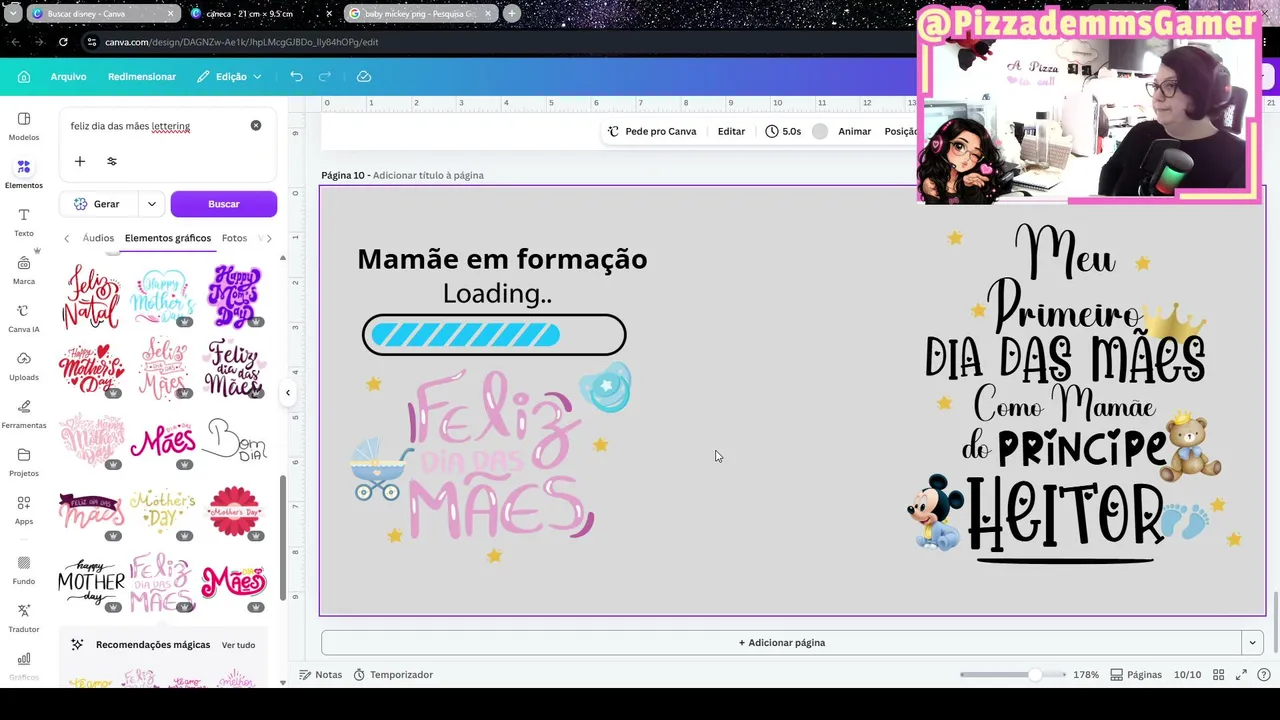This screenshot has height=720, width=1280.
Task: Click 'Adicionar título à página' title field
Action: 428,175
